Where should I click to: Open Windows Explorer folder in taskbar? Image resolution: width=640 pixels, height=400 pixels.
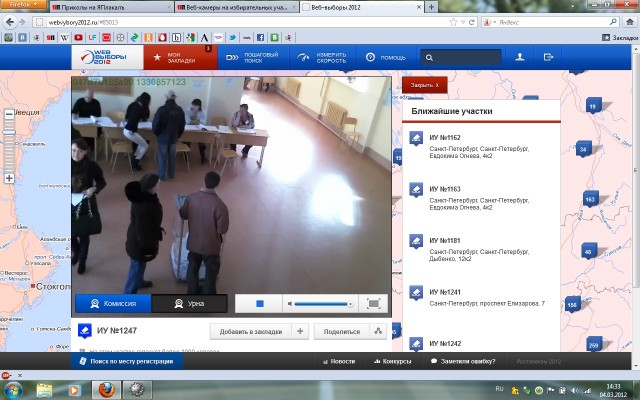(44, 390)
